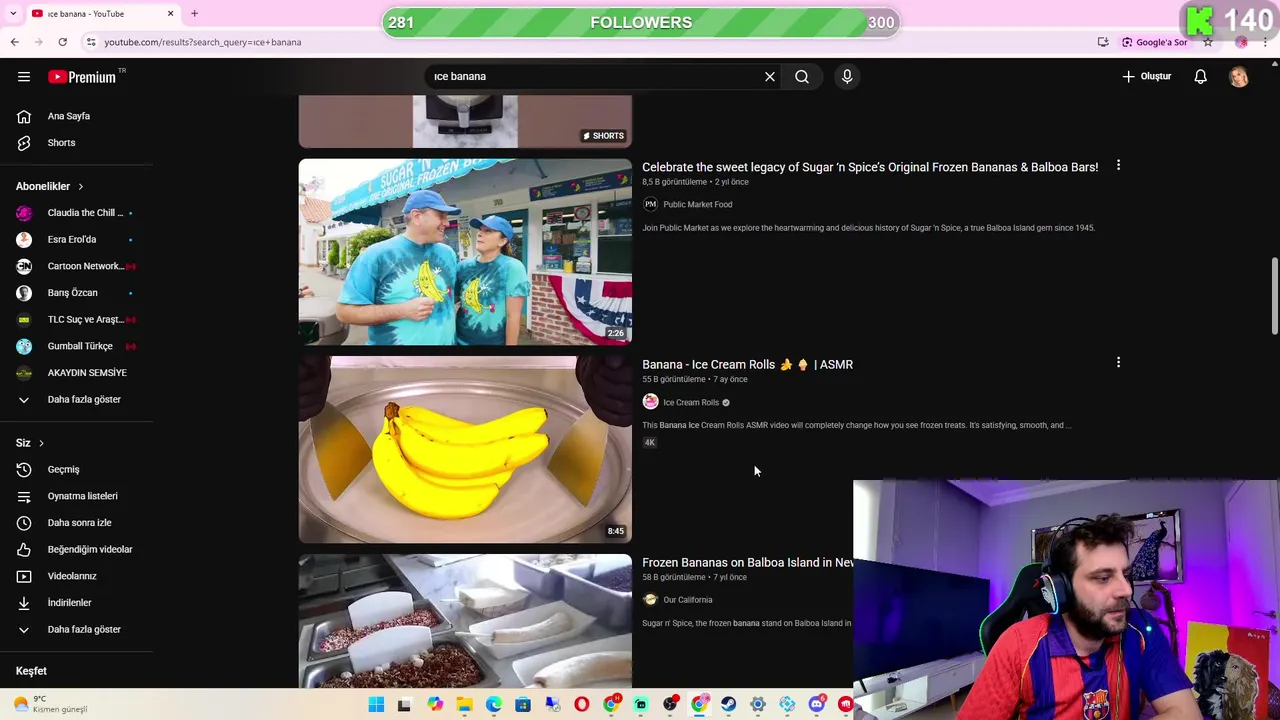Bookmark this page with the star
This screenshot has width=1280, height=720.
point(1208,42)
